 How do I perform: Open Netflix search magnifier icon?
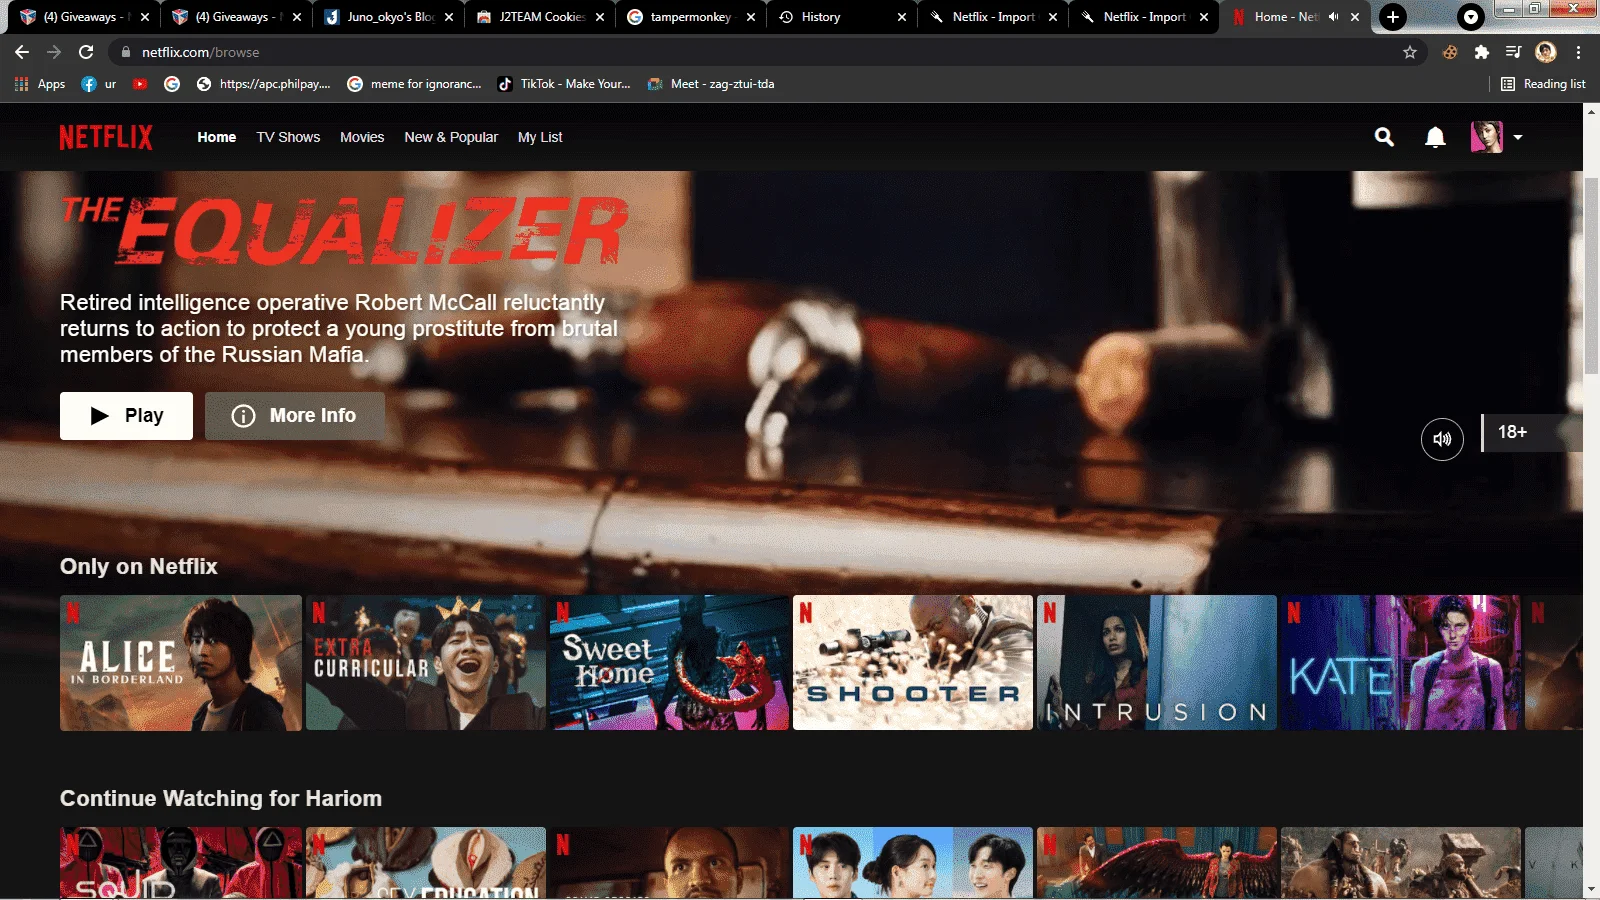point(1384,137)
